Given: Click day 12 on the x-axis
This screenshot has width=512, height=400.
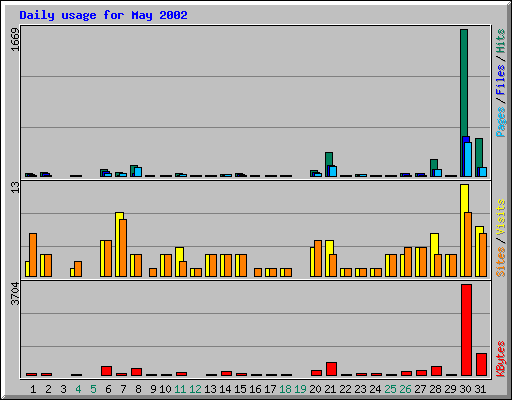Looking at the screenshot, I should (x=195, y=389).
